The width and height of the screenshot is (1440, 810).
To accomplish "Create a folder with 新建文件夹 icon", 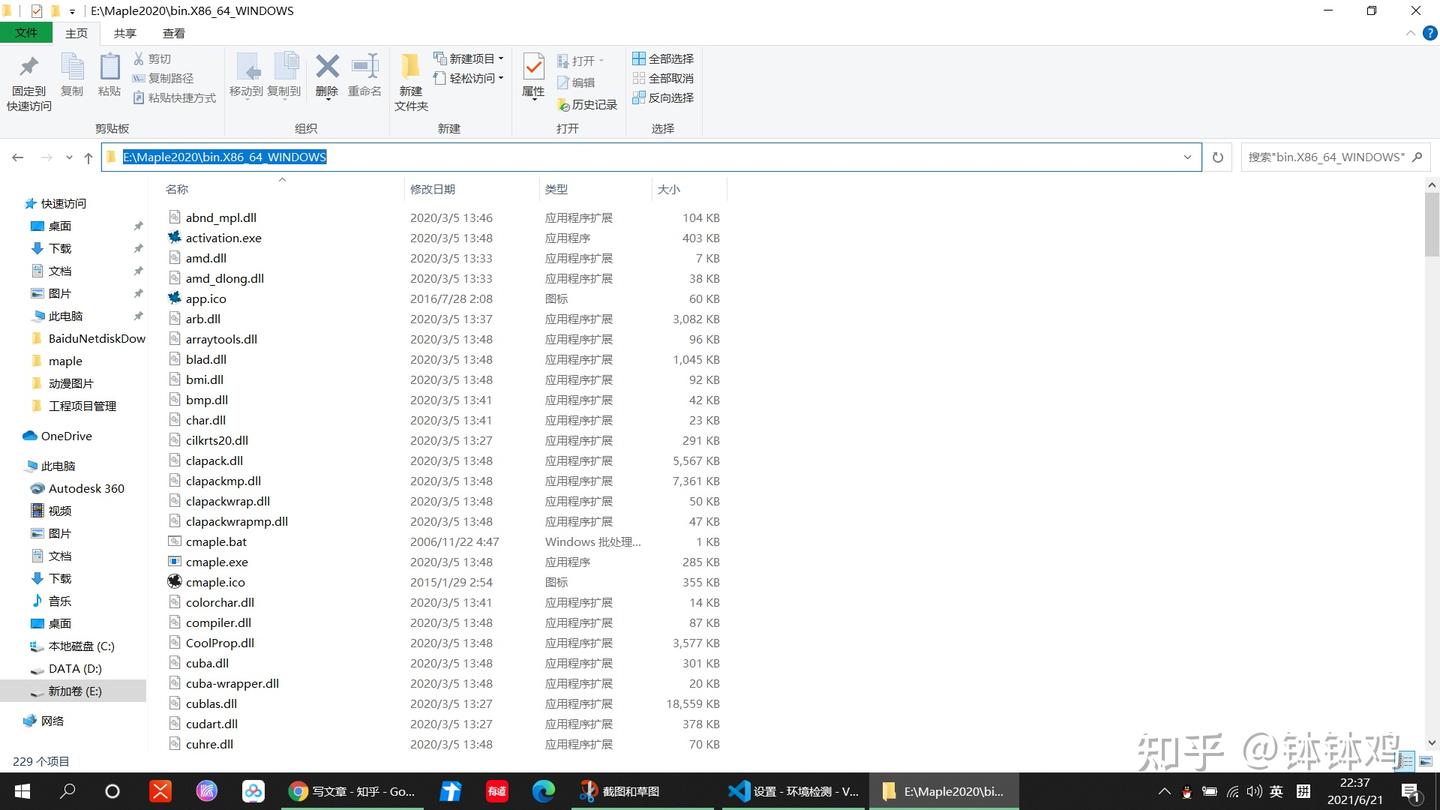I will pyautogui.click(x=410, y=80).
